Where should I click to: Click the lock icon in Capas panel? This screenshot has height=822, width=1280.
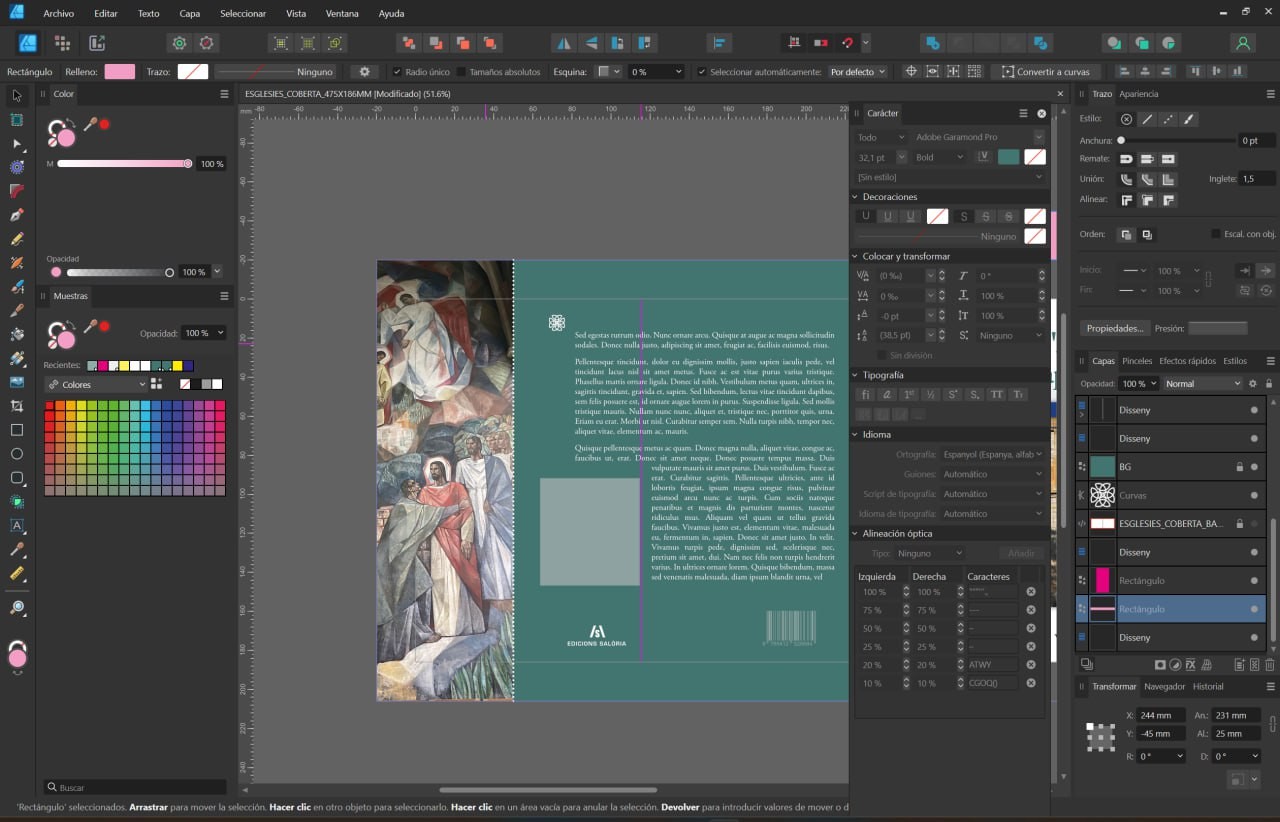point(1269,383)
